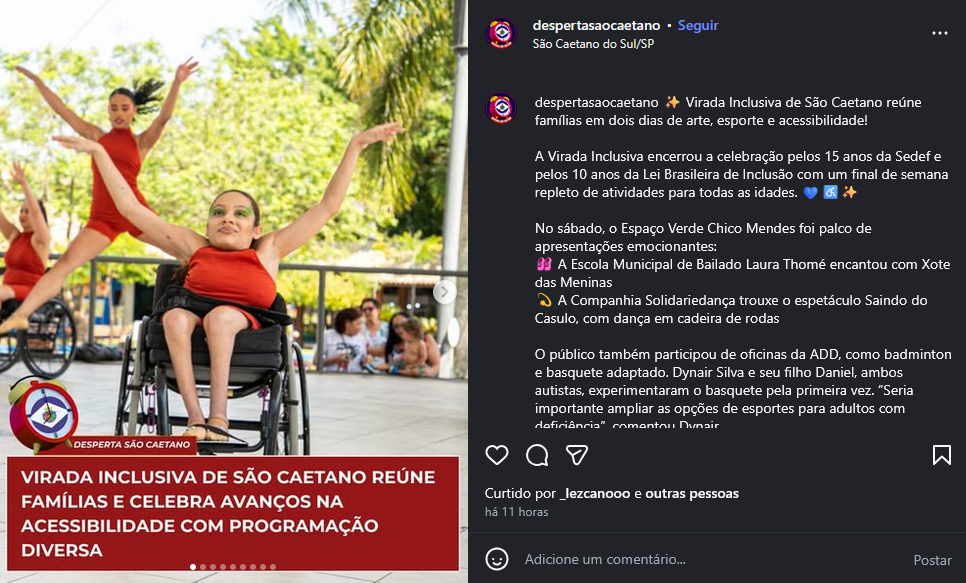
Task: Submit comment with Postar button
Action: coord(932,560)
